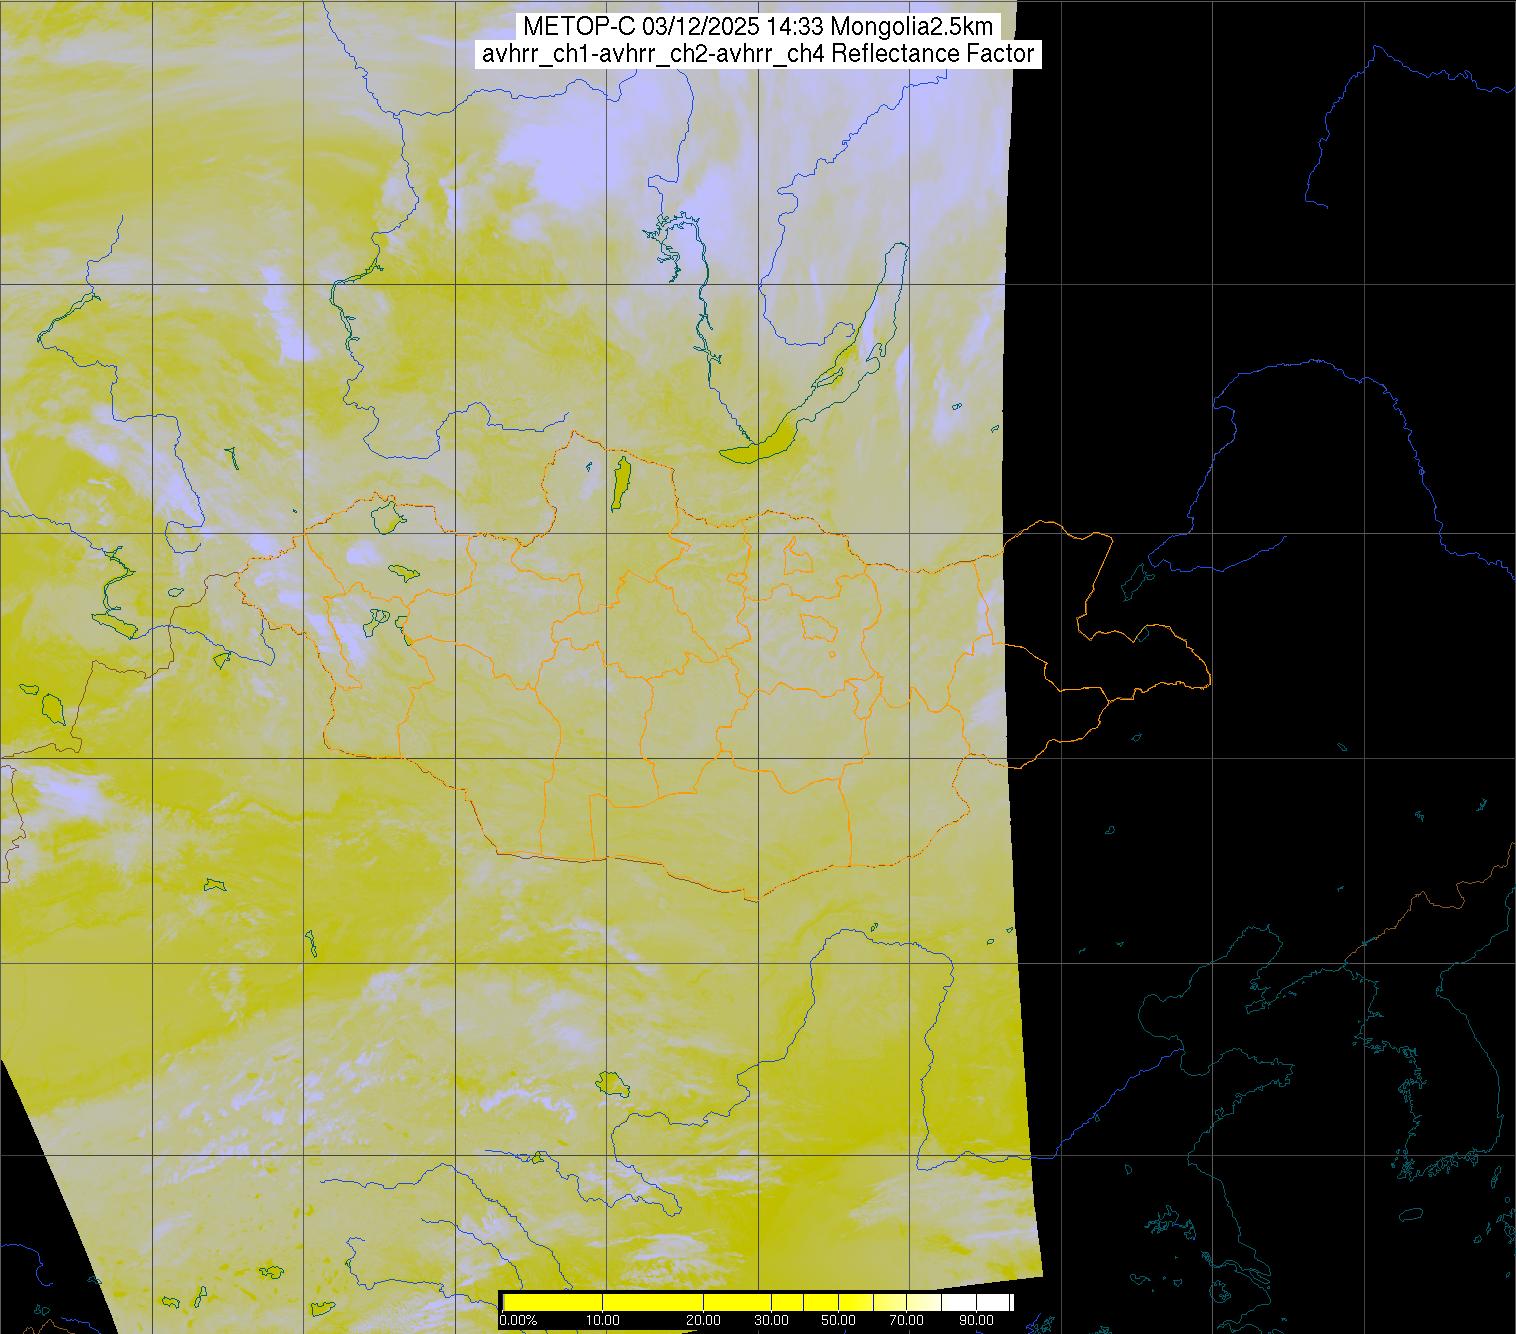Image resolution: width=1516 pixels, height=1334 pixels.
Task: Click the "20.00" color bar label
Action: click(x=704, y=1321)
